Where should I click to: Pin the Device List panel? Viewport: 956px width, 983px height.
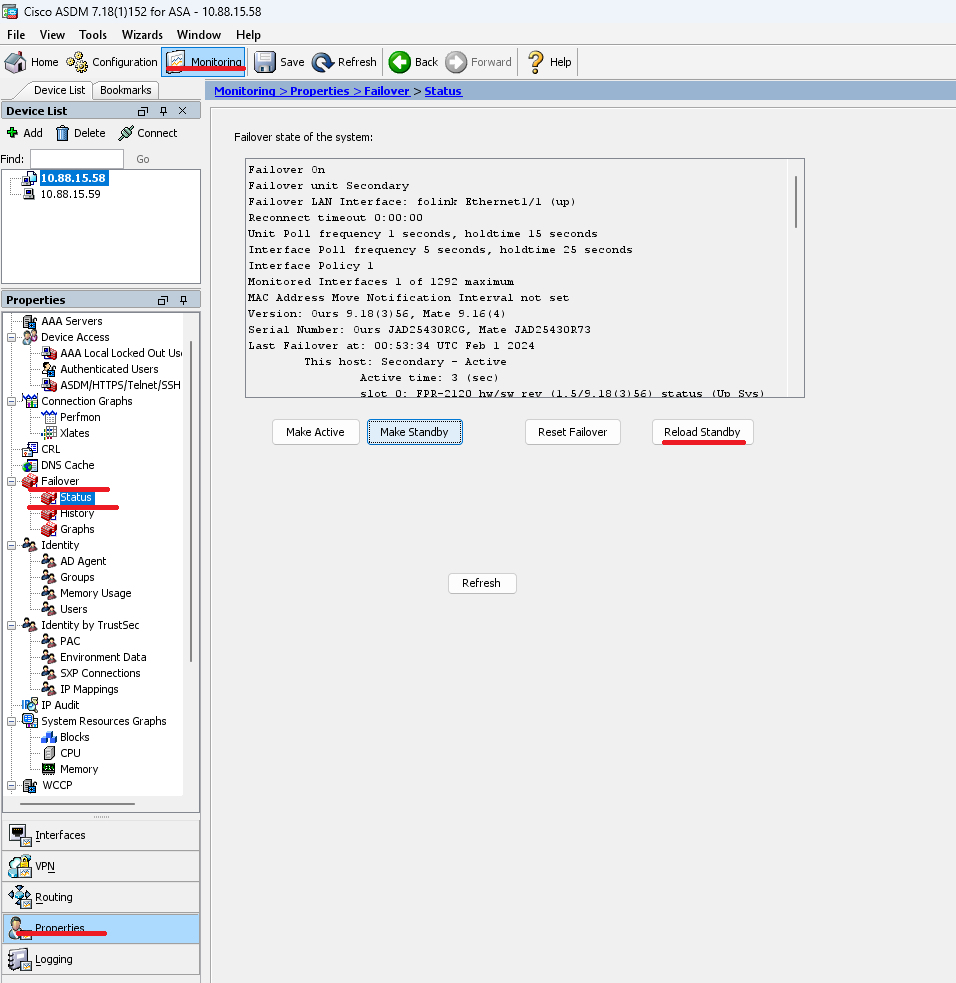[x=163, y=111]
